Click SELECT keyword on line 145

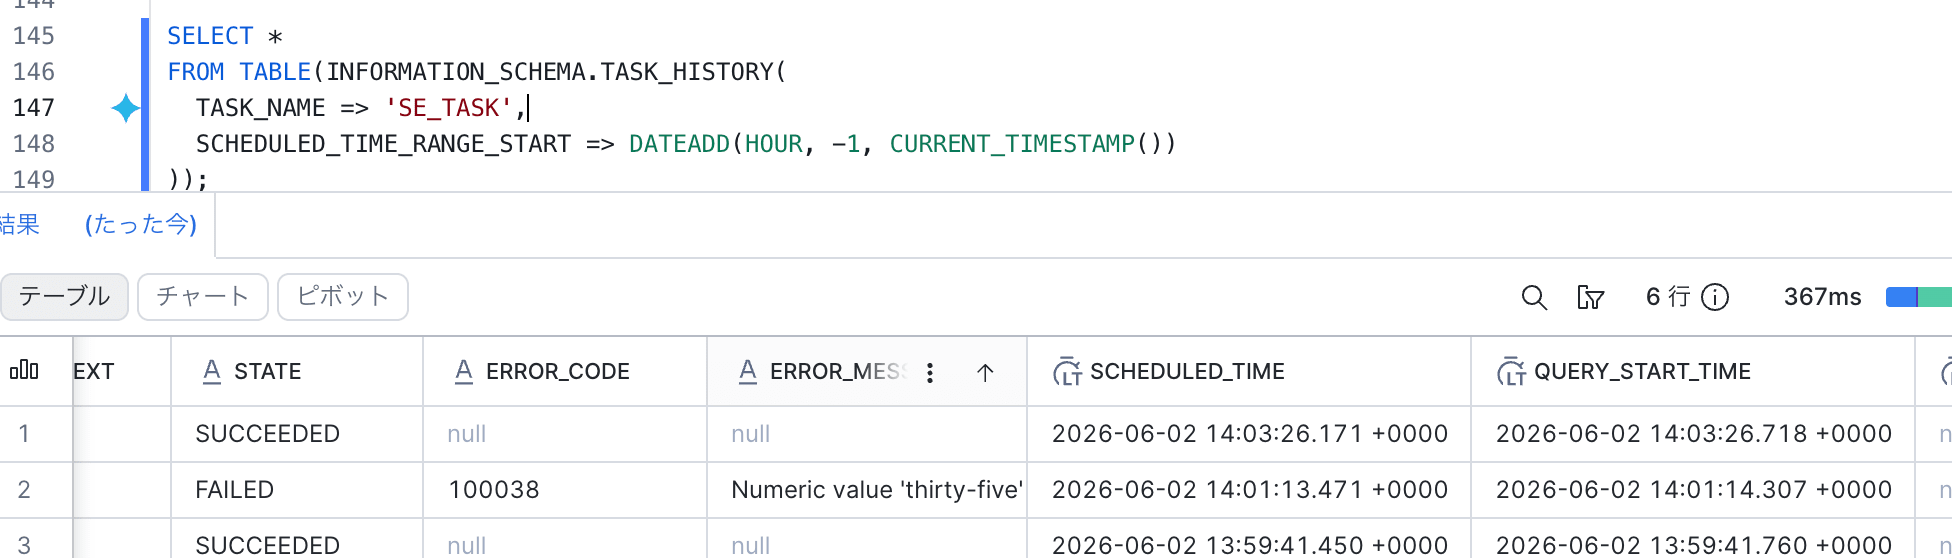tap(210, 36)
